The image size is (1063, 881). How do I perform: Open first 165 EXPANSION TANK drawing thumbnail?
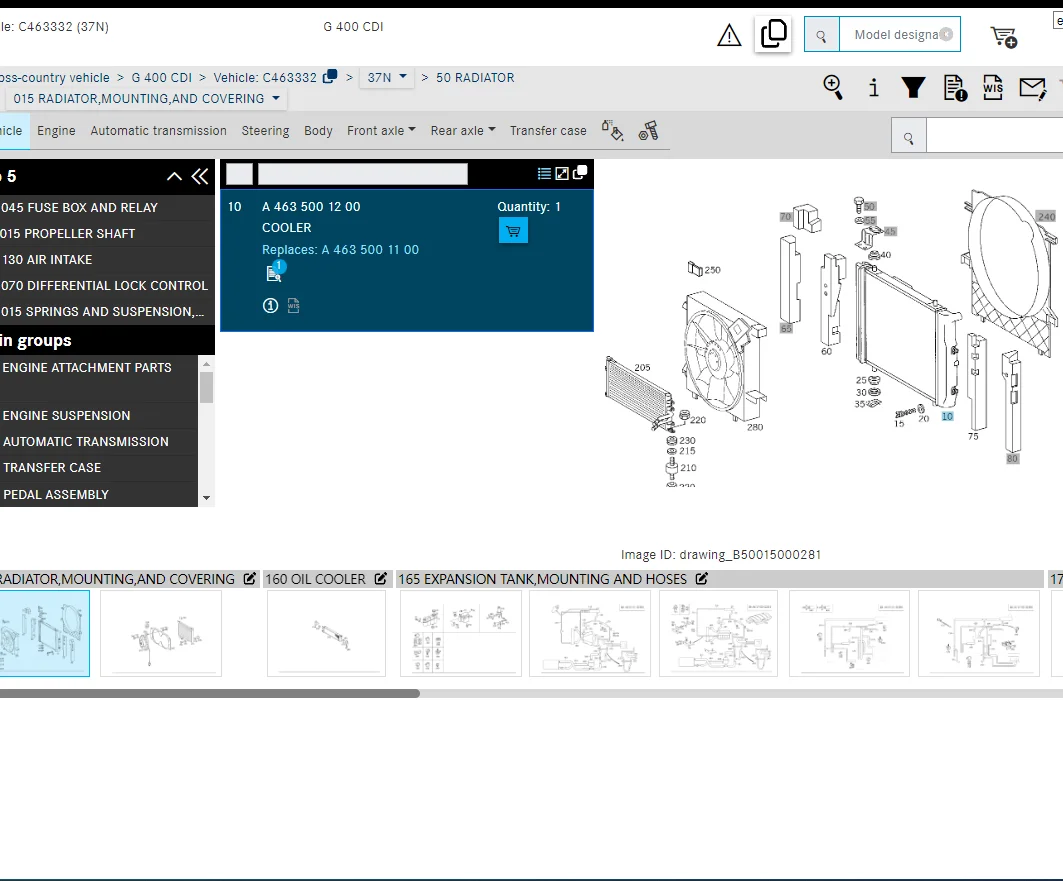460,634
